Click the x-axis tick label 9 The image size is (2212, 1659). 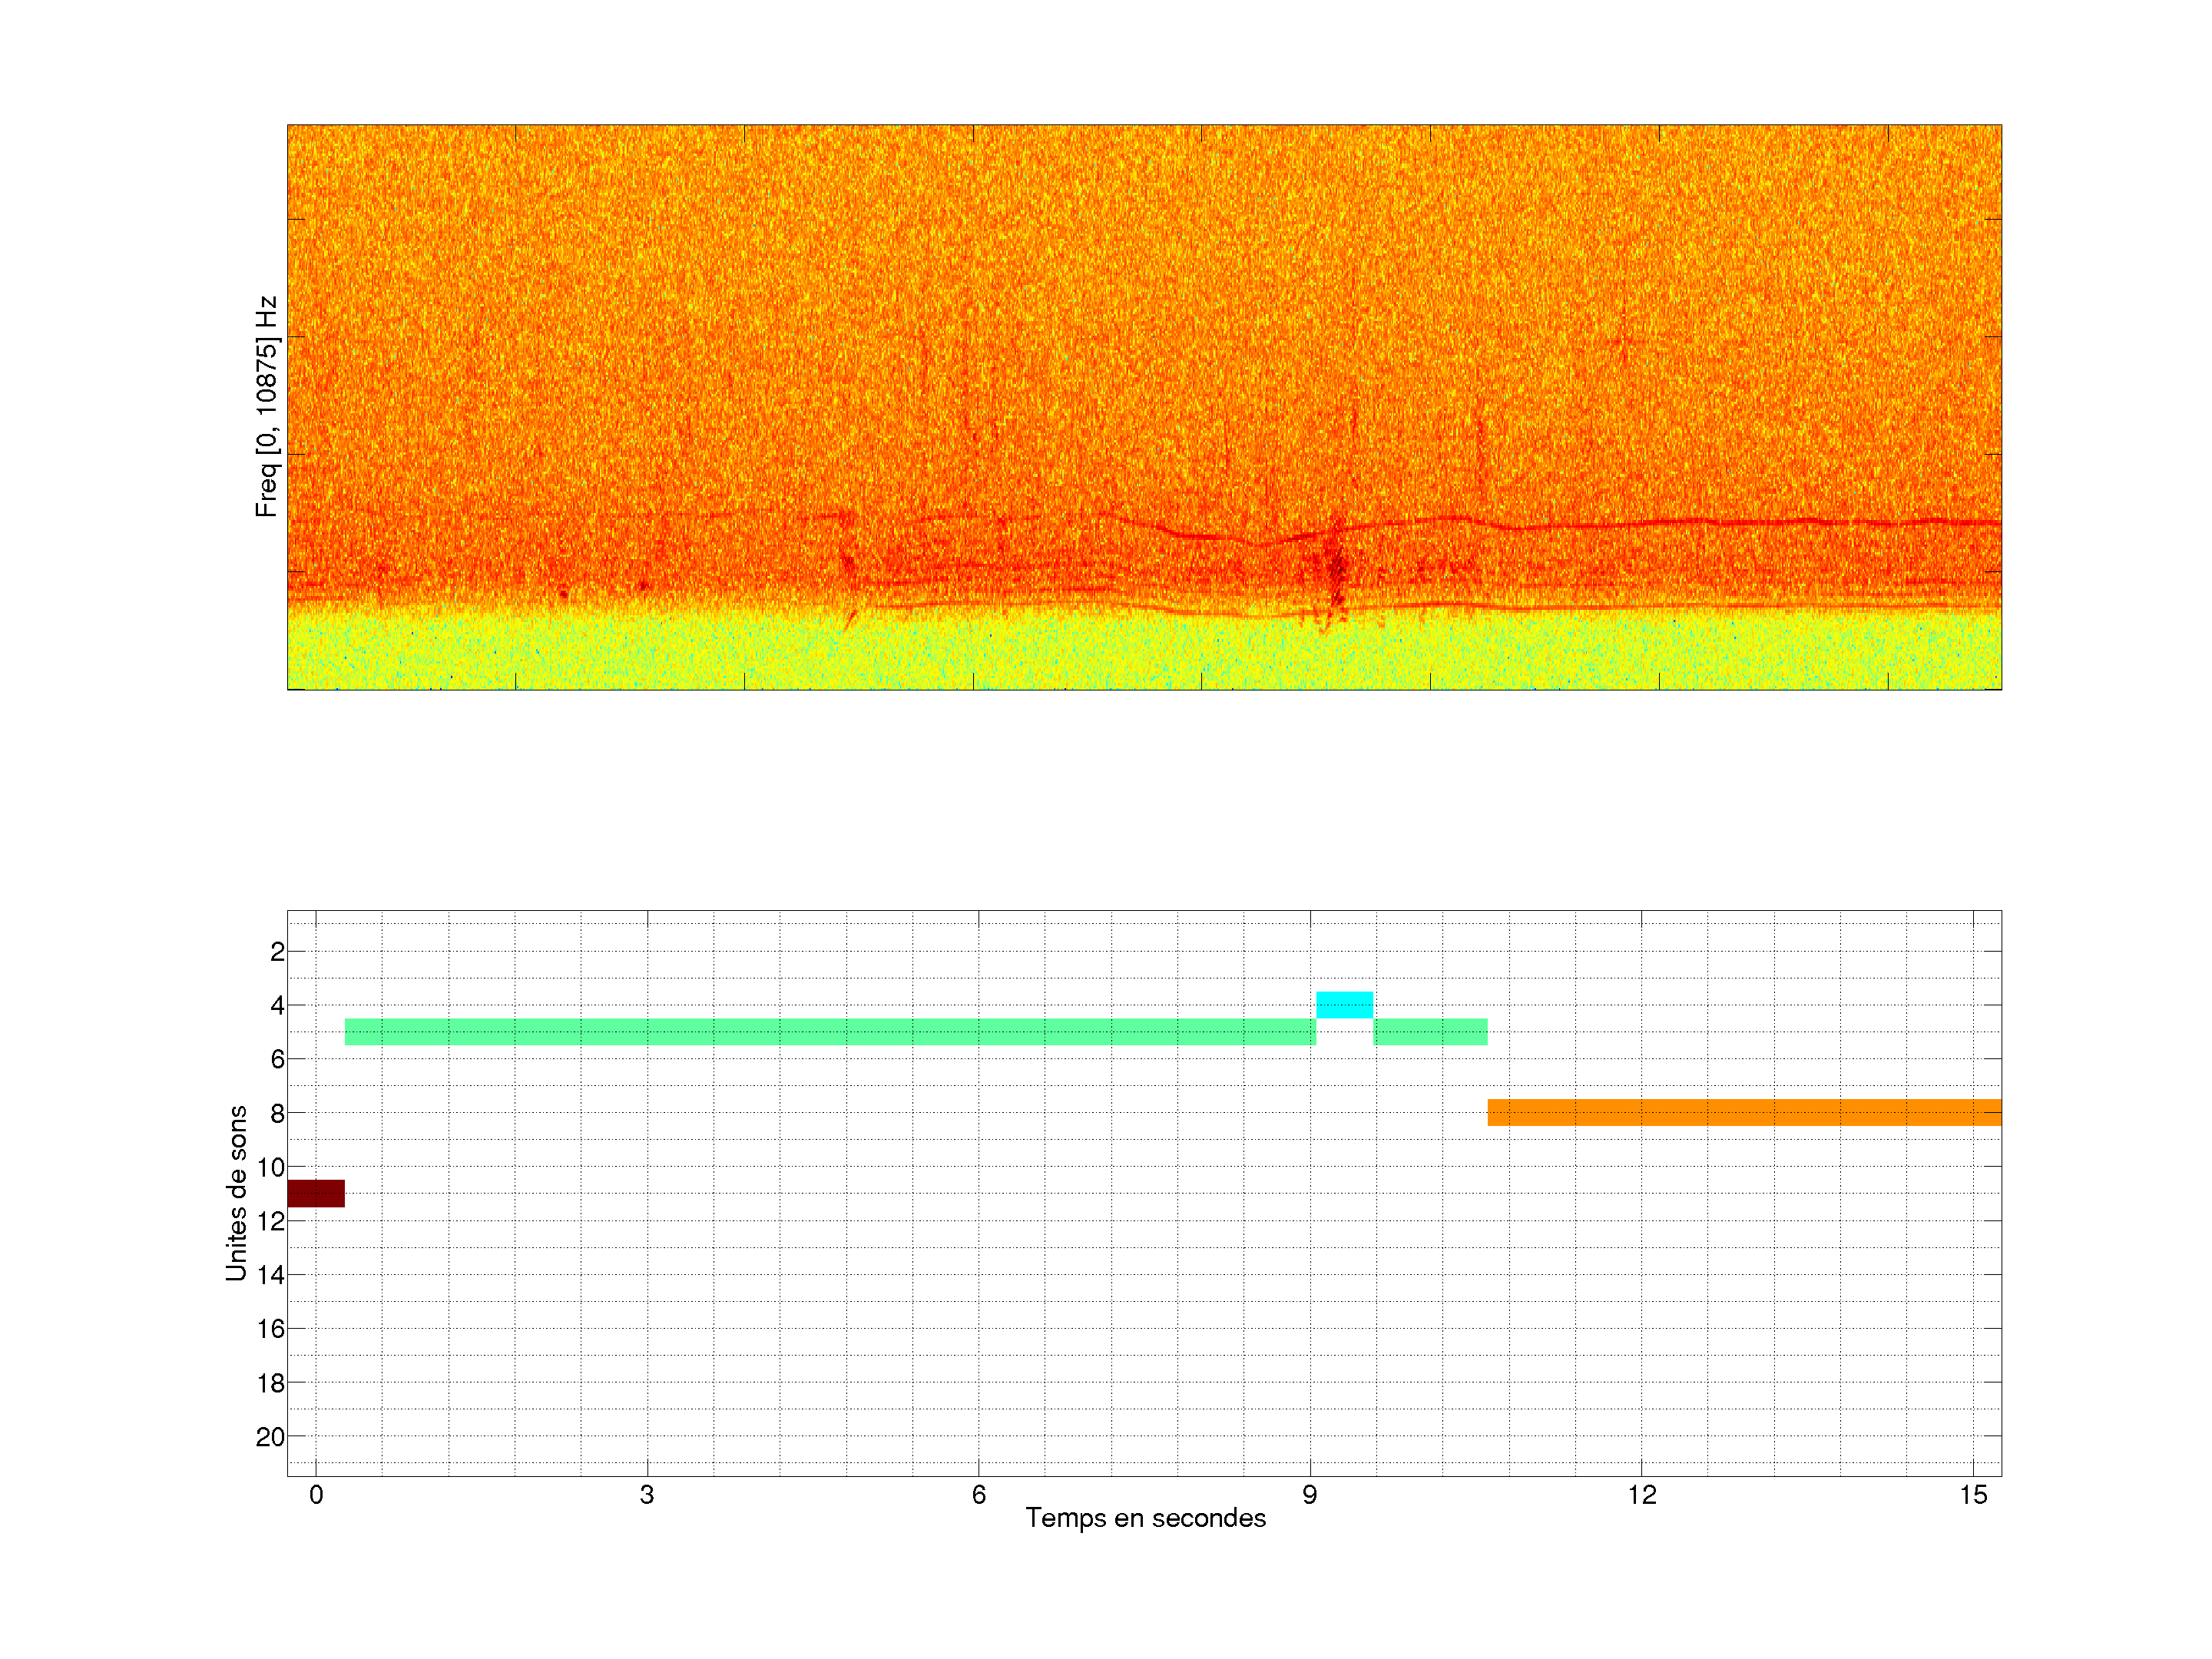1309,1495
